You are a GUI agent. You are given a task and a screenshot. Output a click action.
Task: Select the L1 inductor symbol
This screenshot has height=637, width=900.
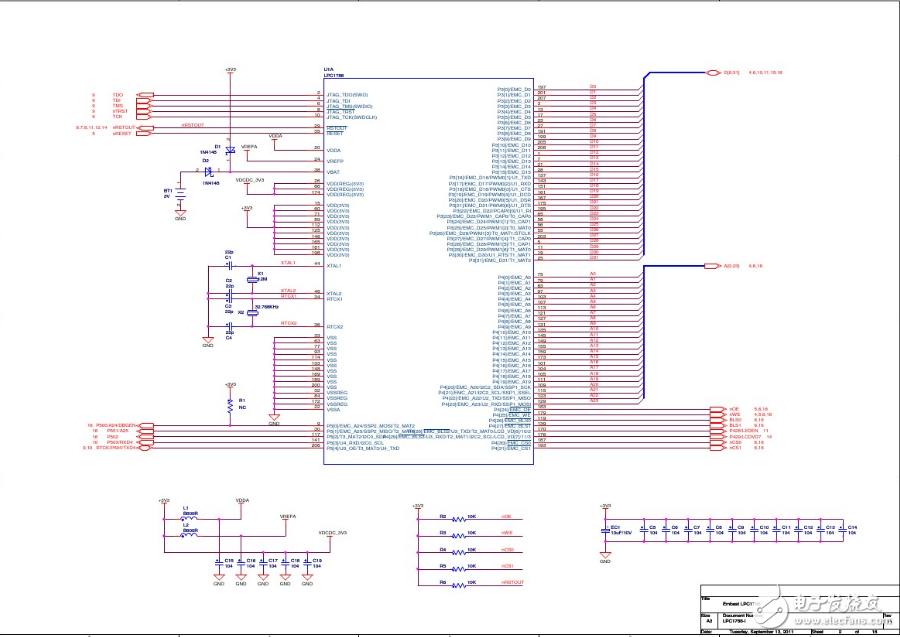pyautogui.click(x=189, y=515)
